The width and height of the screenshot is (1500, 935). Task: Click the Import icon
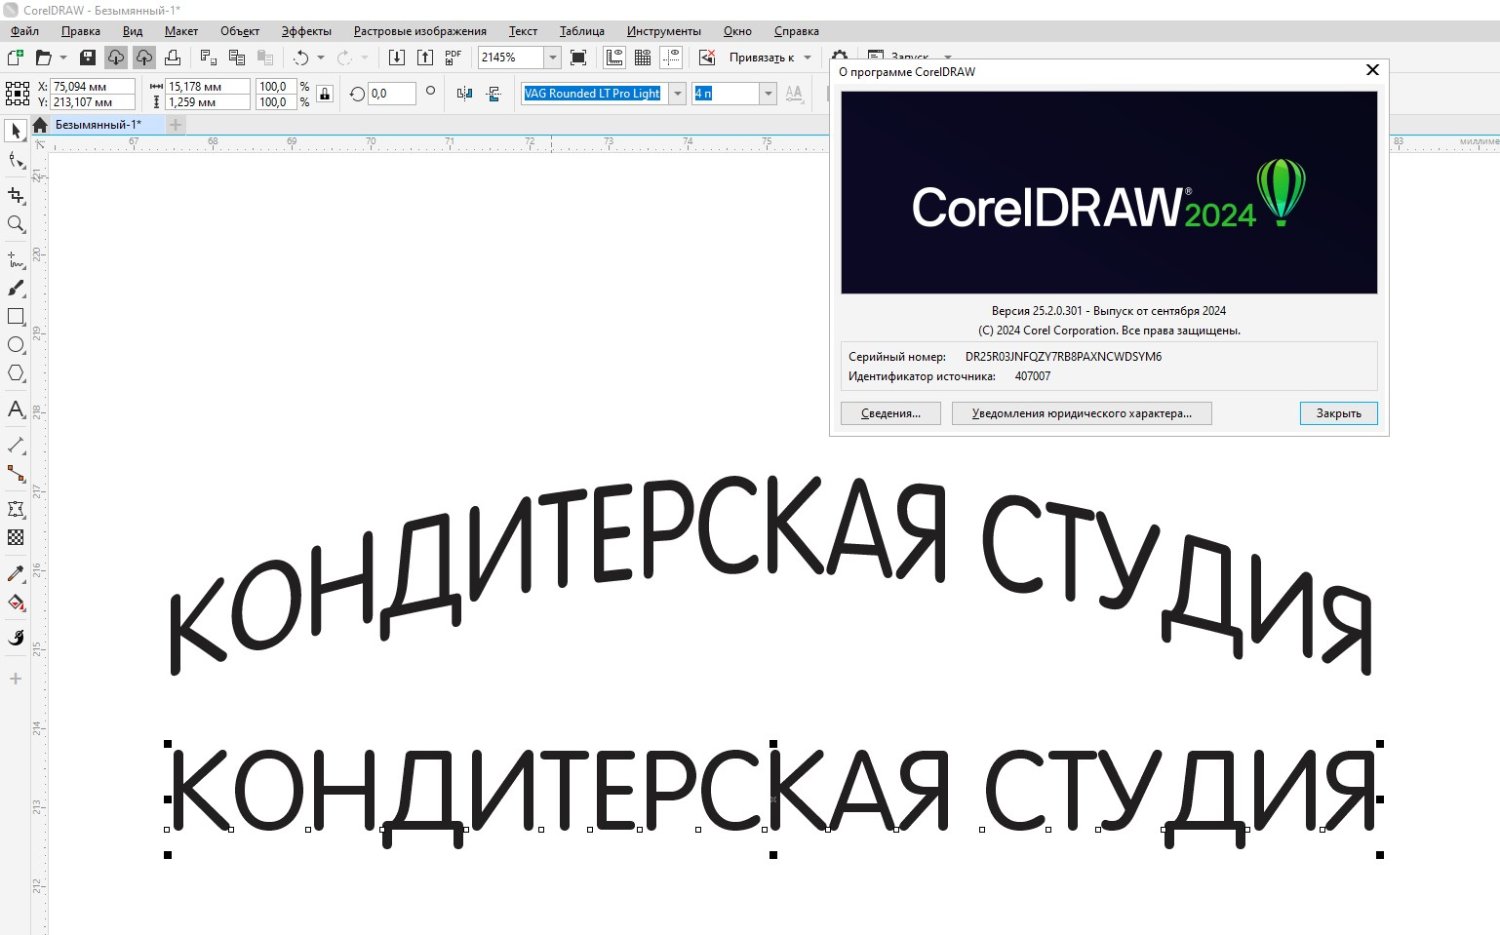click(x=397, y=58)
